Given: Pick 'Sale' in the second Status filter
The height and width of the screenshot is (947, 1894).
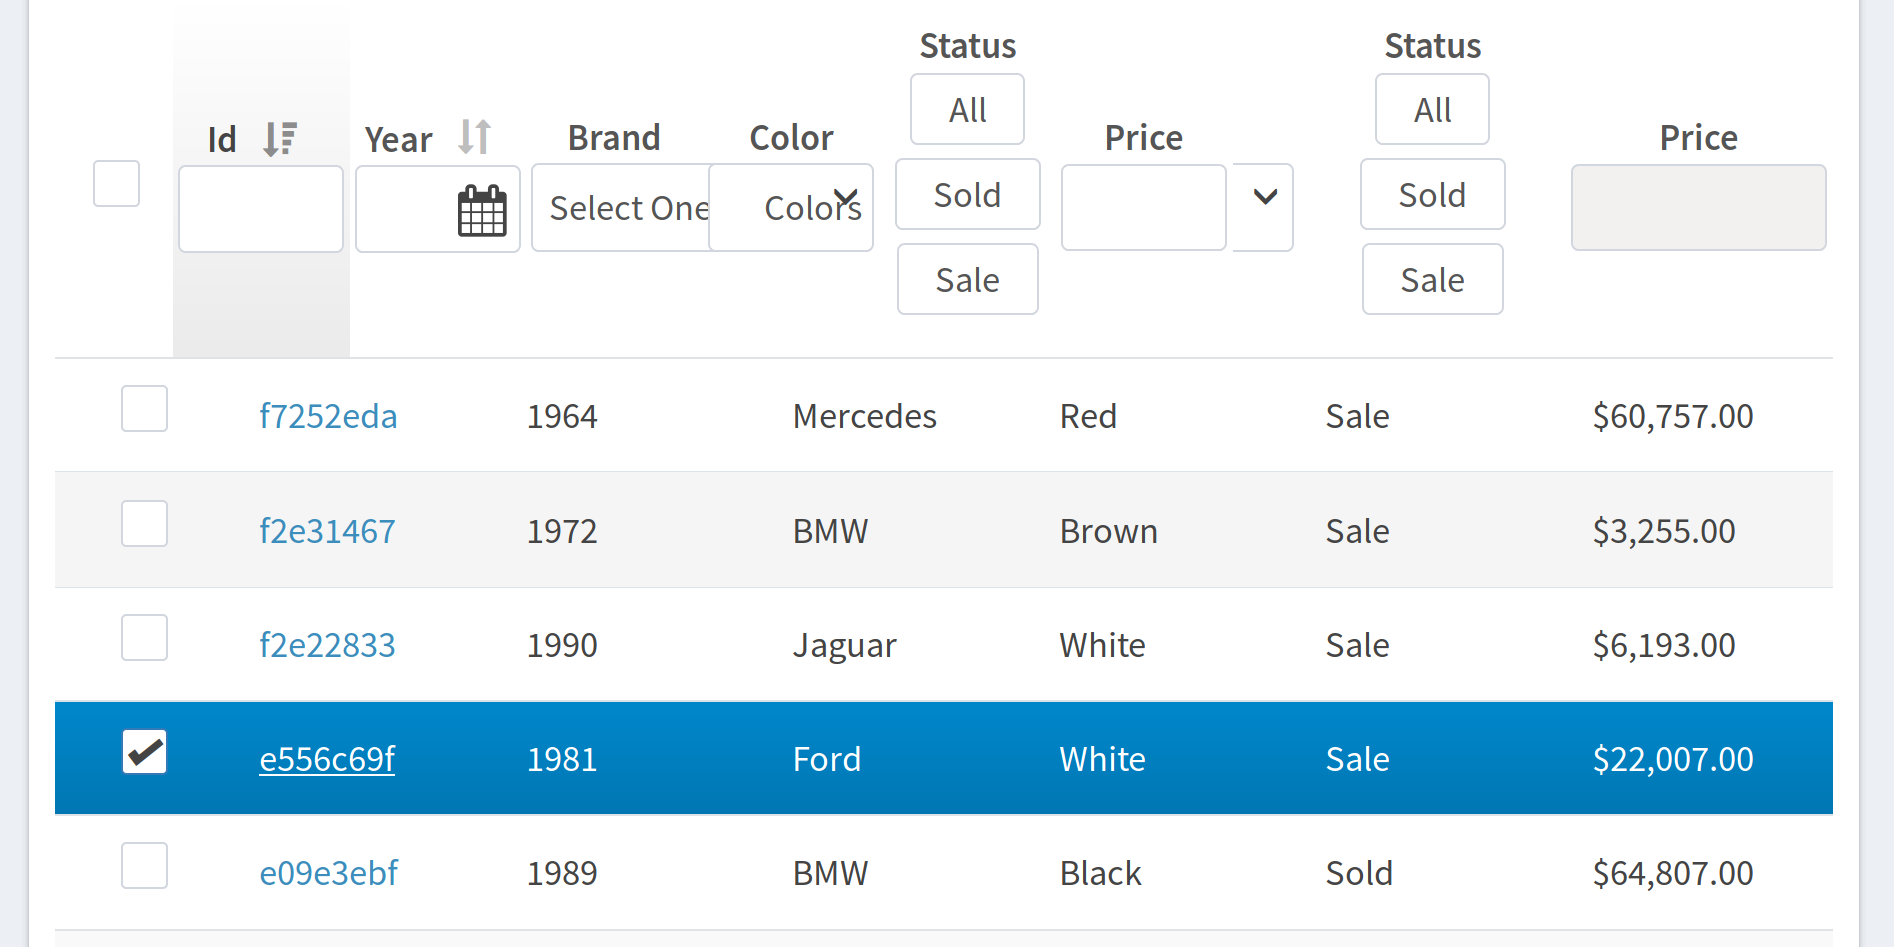Looking at the screenshot, I should [1432, 280].
